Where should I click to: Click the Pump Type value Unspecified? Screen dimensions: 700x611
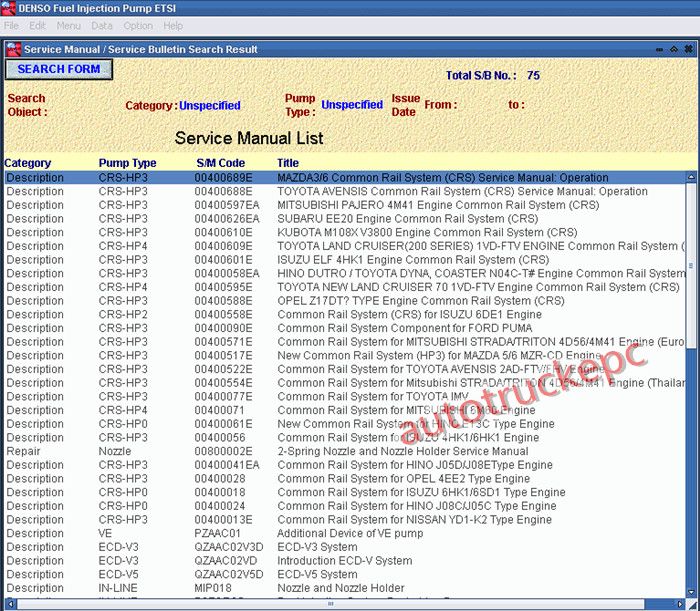(x=352, y=105)
